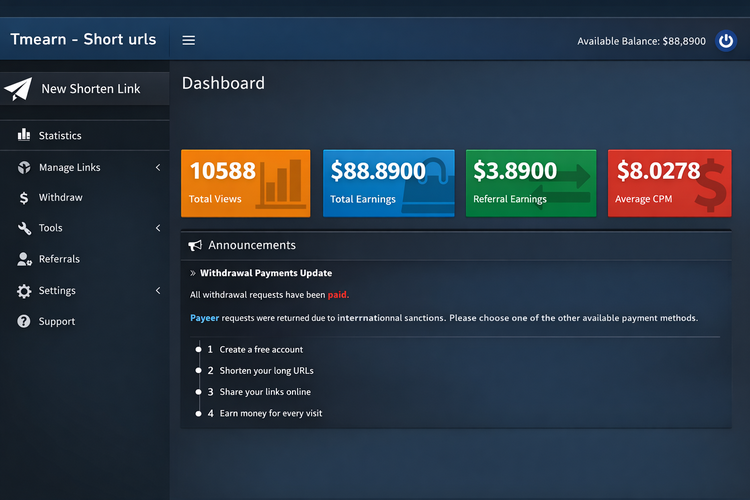Click the 10588 views value

point(223,171)
